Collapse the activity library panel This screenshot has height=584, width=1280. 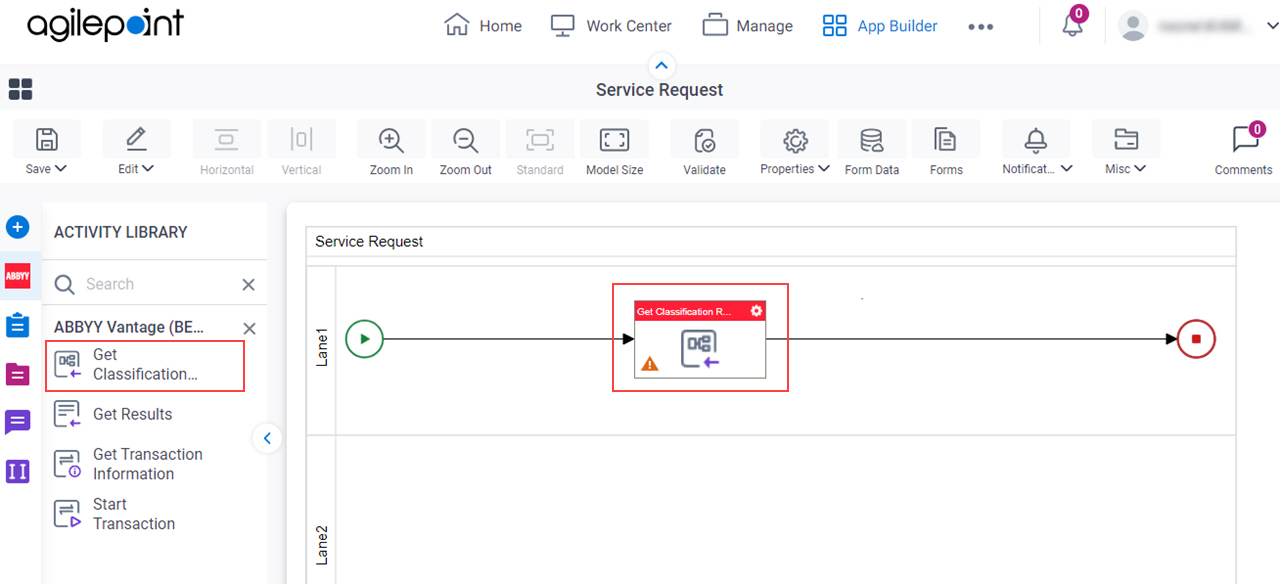pyautogui.click(x=267, y=438)
